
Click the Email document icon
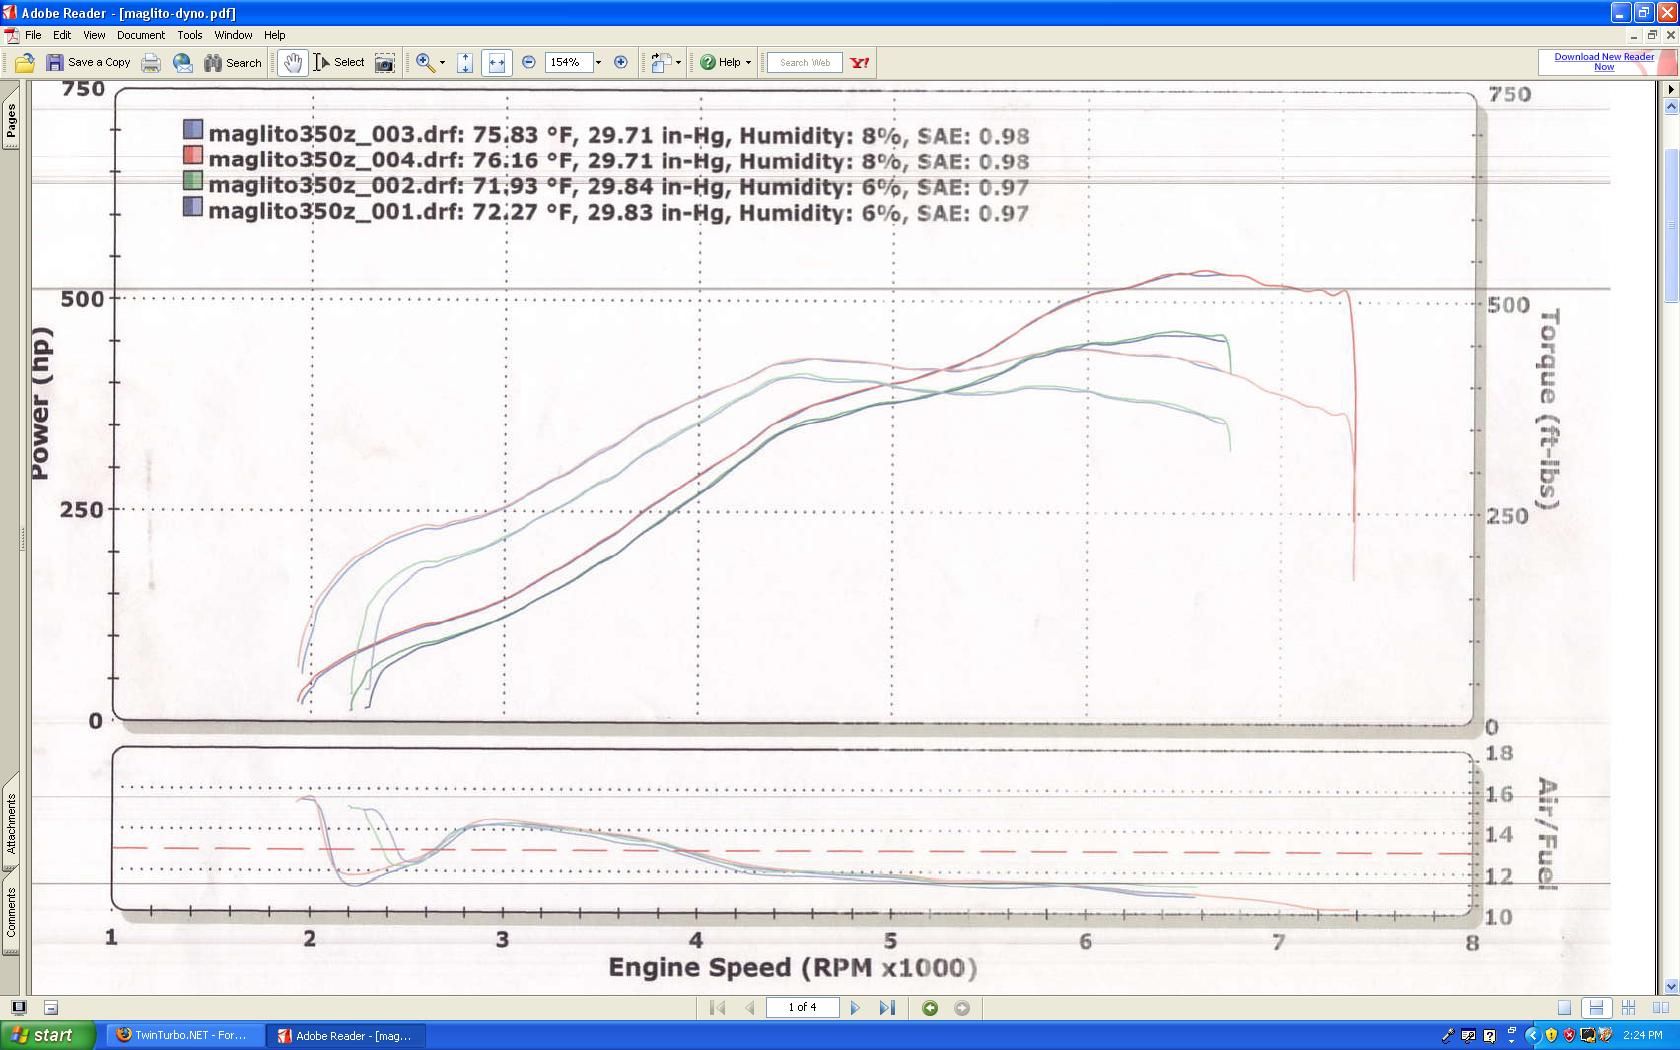point(182,63)
